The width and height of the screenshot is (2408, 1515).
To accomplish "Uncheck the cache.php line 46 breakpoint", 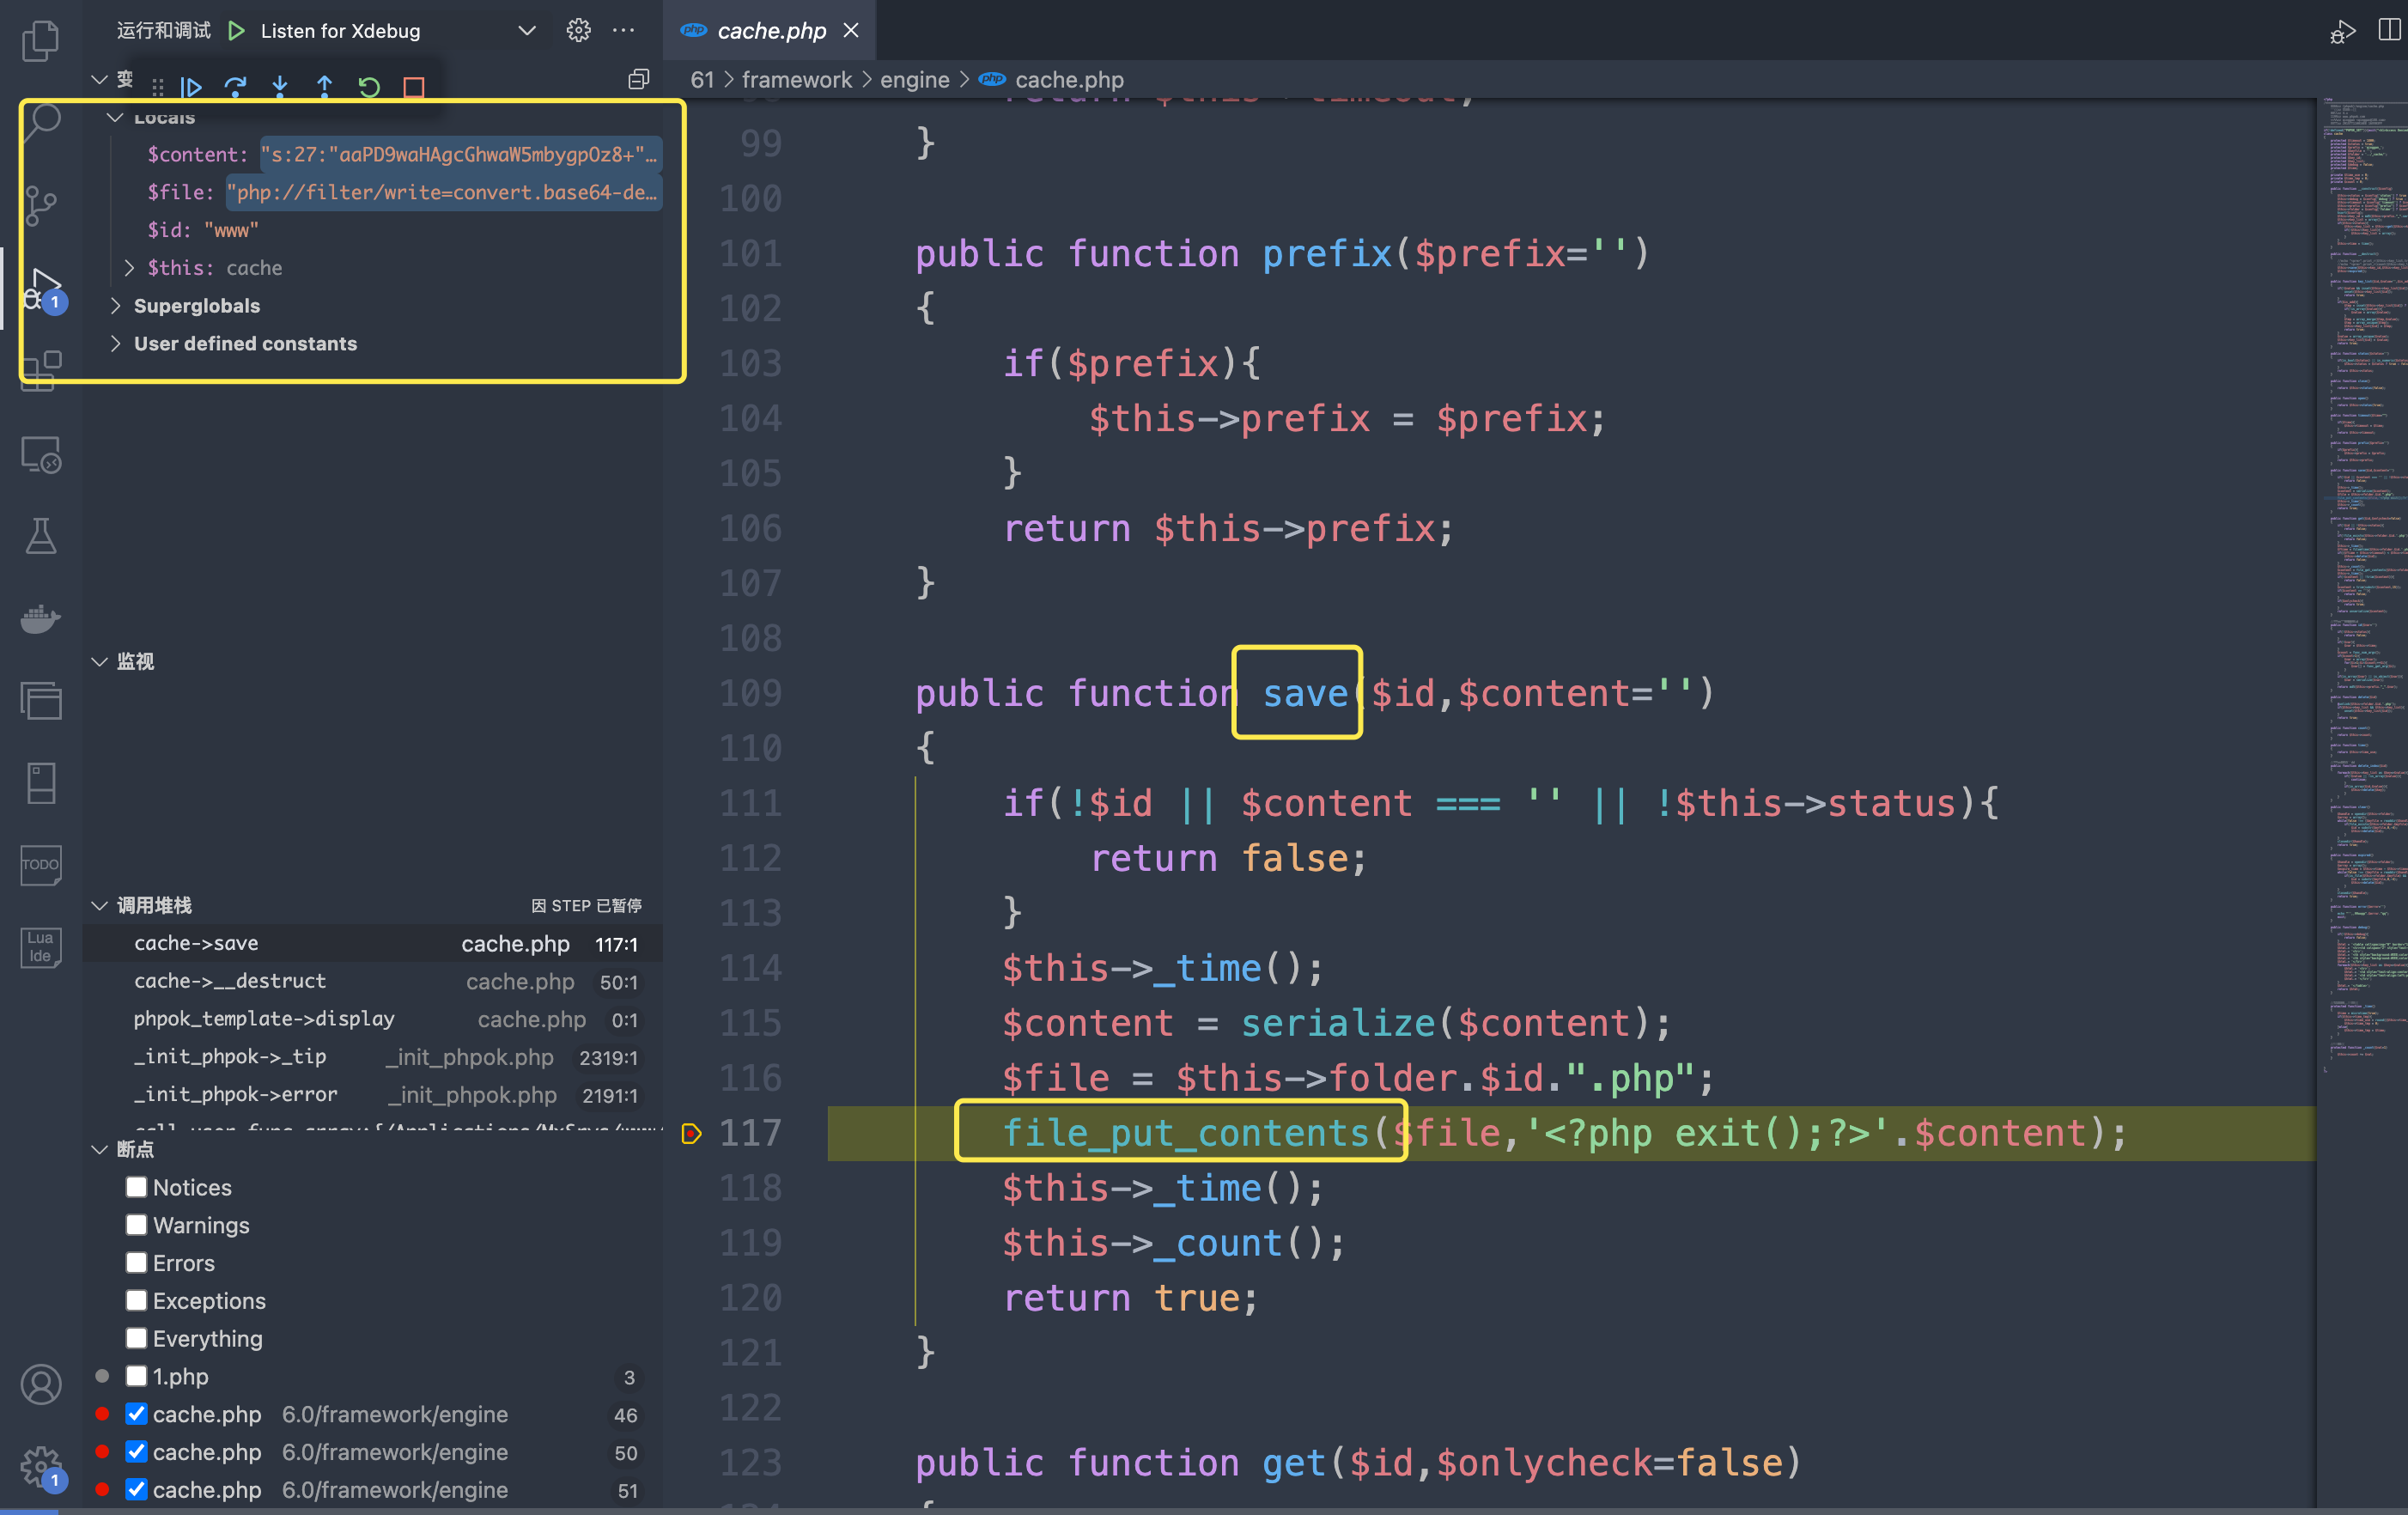I will 137,1414.
